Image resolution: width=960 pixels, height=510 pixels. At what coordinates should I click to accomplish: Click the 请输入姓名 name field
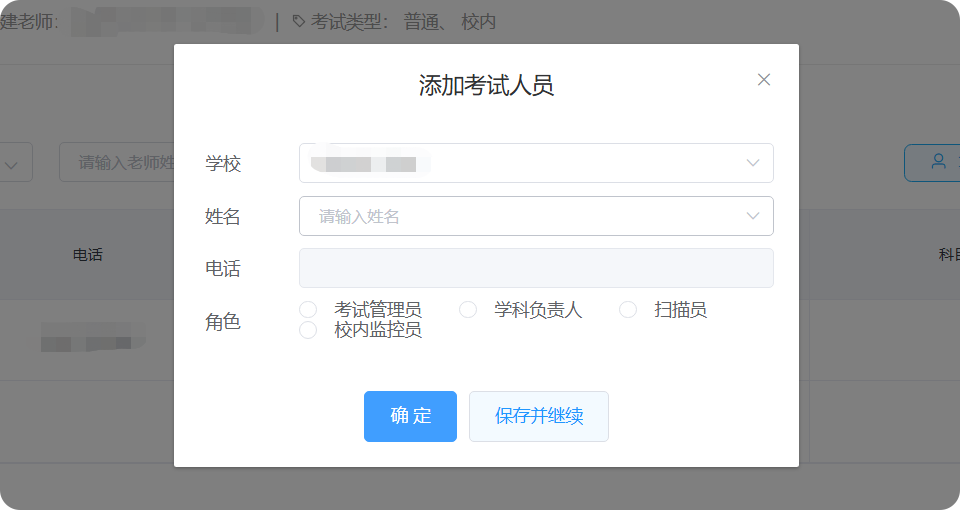[520, 216]
